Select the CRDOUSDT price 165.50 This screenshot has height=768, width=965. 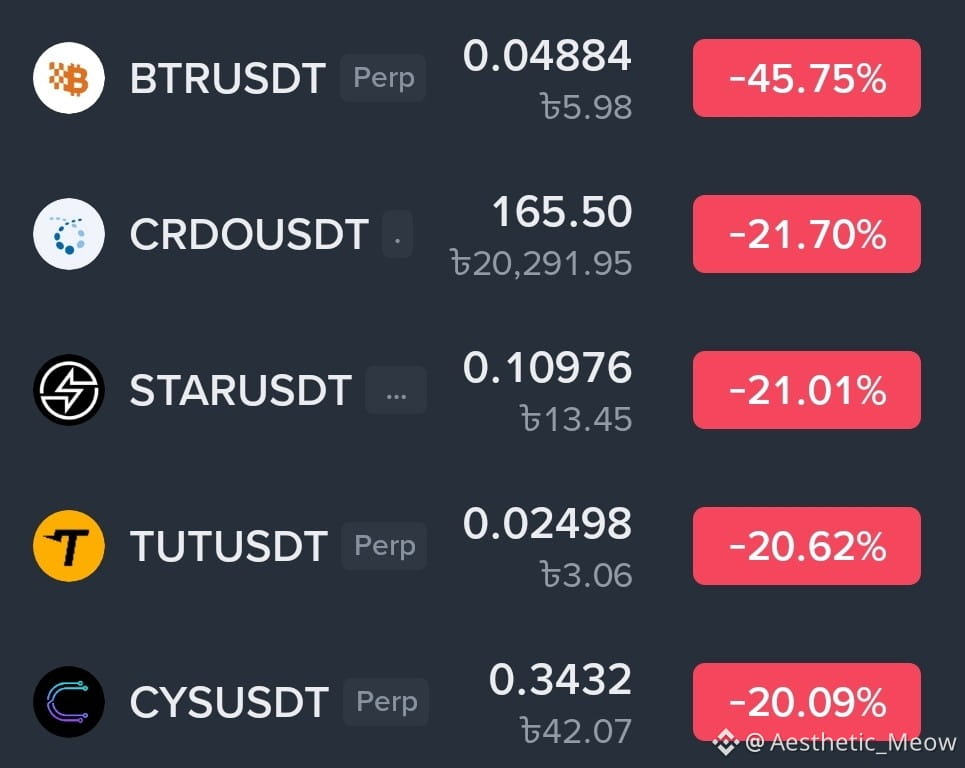pyautogui.click(x=562, y=212)
